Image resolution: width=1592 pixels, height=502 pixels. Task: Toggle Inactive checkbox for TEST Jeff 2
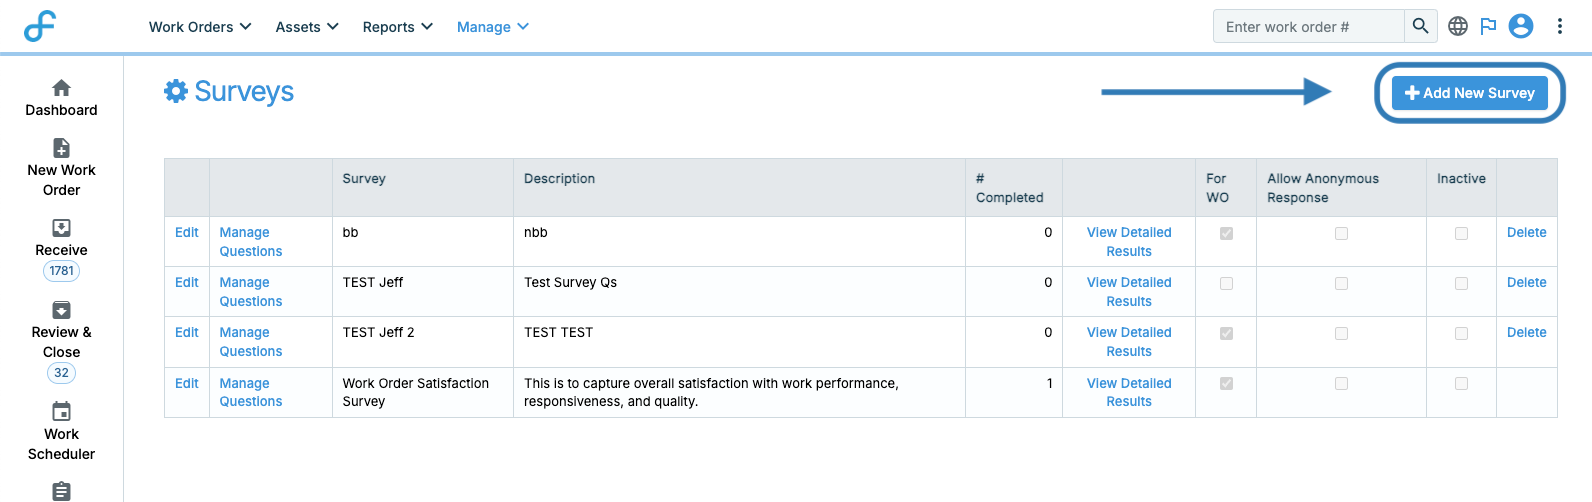(1461, 333)
